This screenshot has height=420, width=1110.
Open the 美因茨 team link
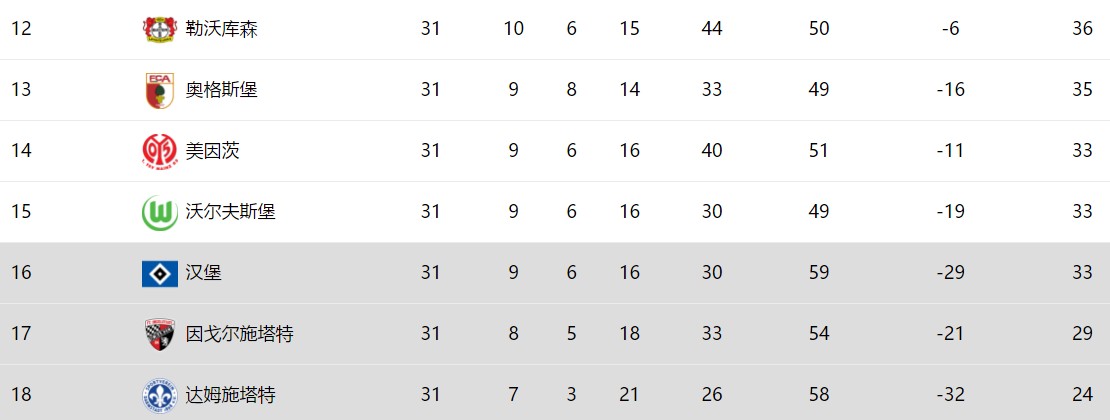coord(212,151)
